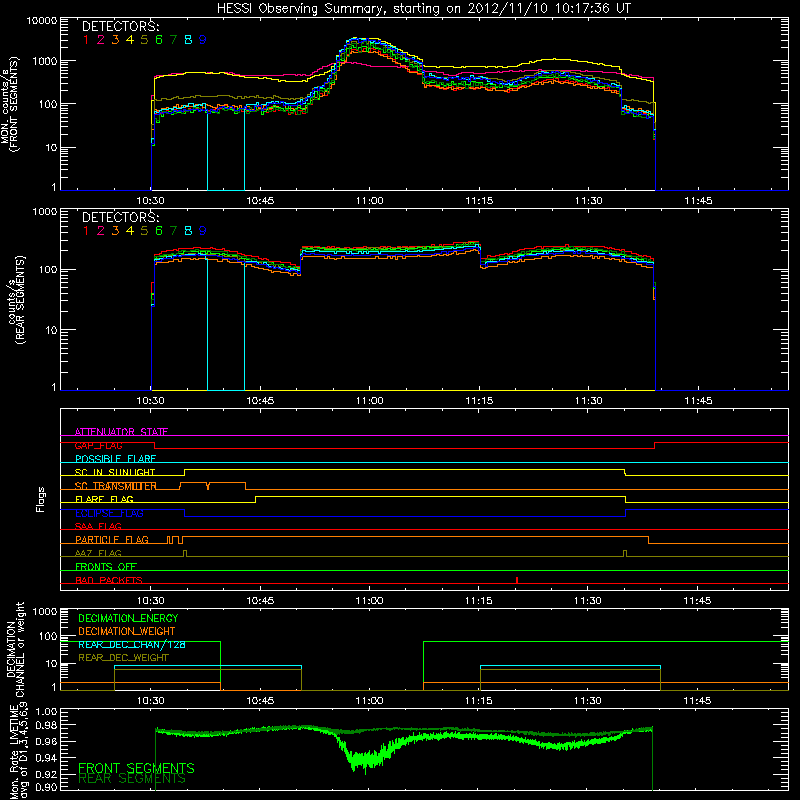Click the 11:00 tick label of the Flags panel

pyautogui.click(x=369, y=601)
